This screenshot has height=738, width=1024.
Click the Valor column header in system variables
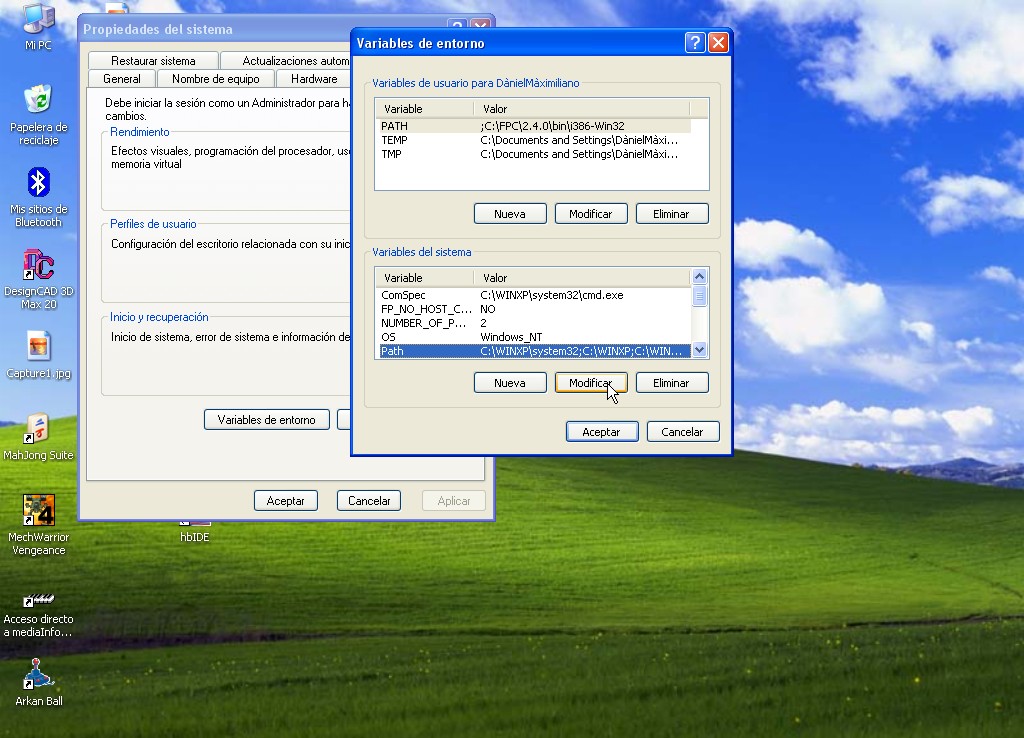pyautogui.click(x=582, y=278)
